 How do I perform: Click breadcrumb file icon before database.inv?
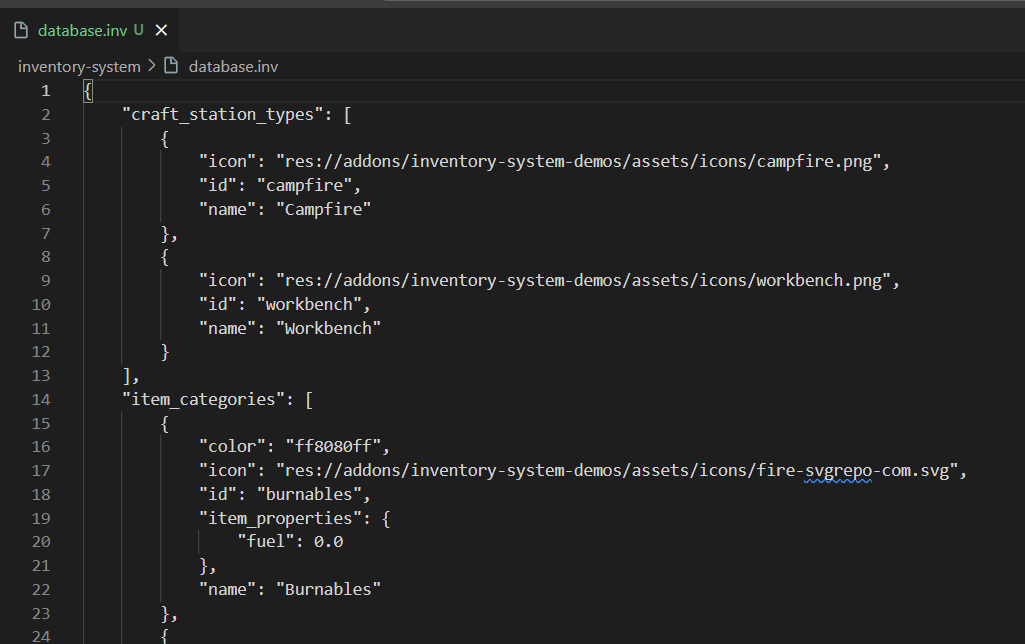tap(171, 65)
